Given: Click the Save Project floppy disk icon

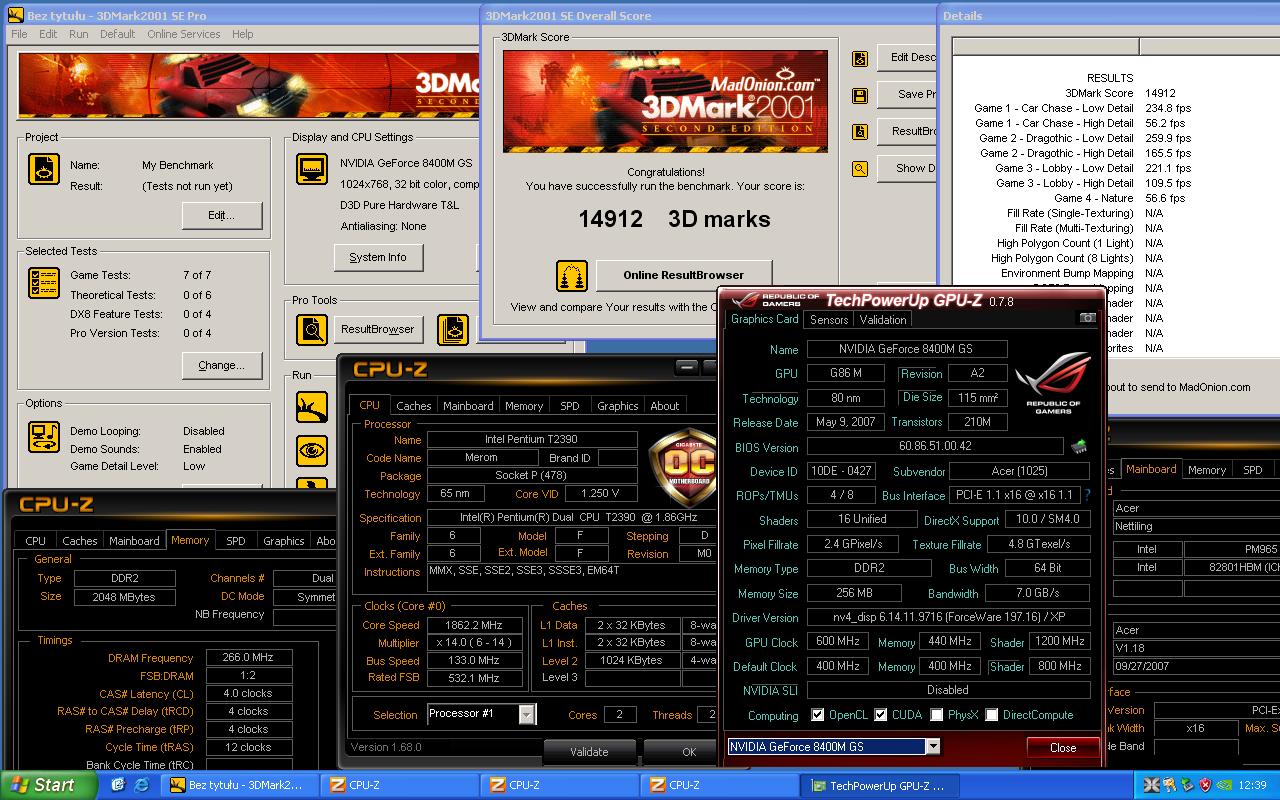Looking at the screenshot, I should tap(859, 95).
